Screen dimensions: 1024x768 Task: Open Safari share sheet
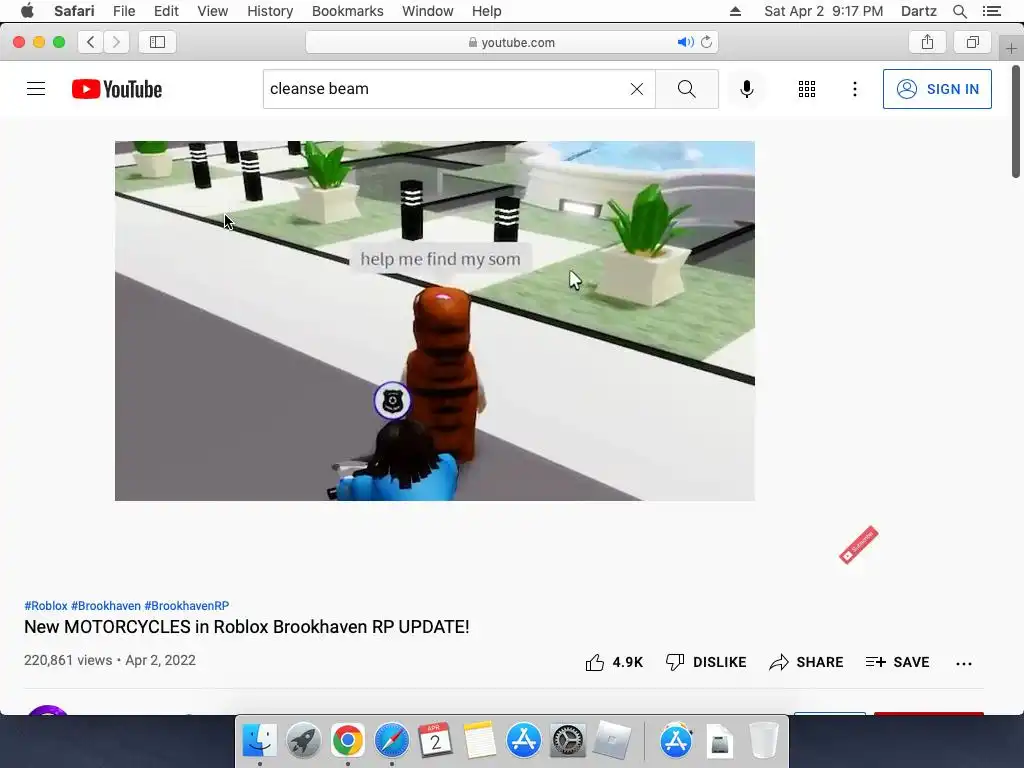(927, 42)
